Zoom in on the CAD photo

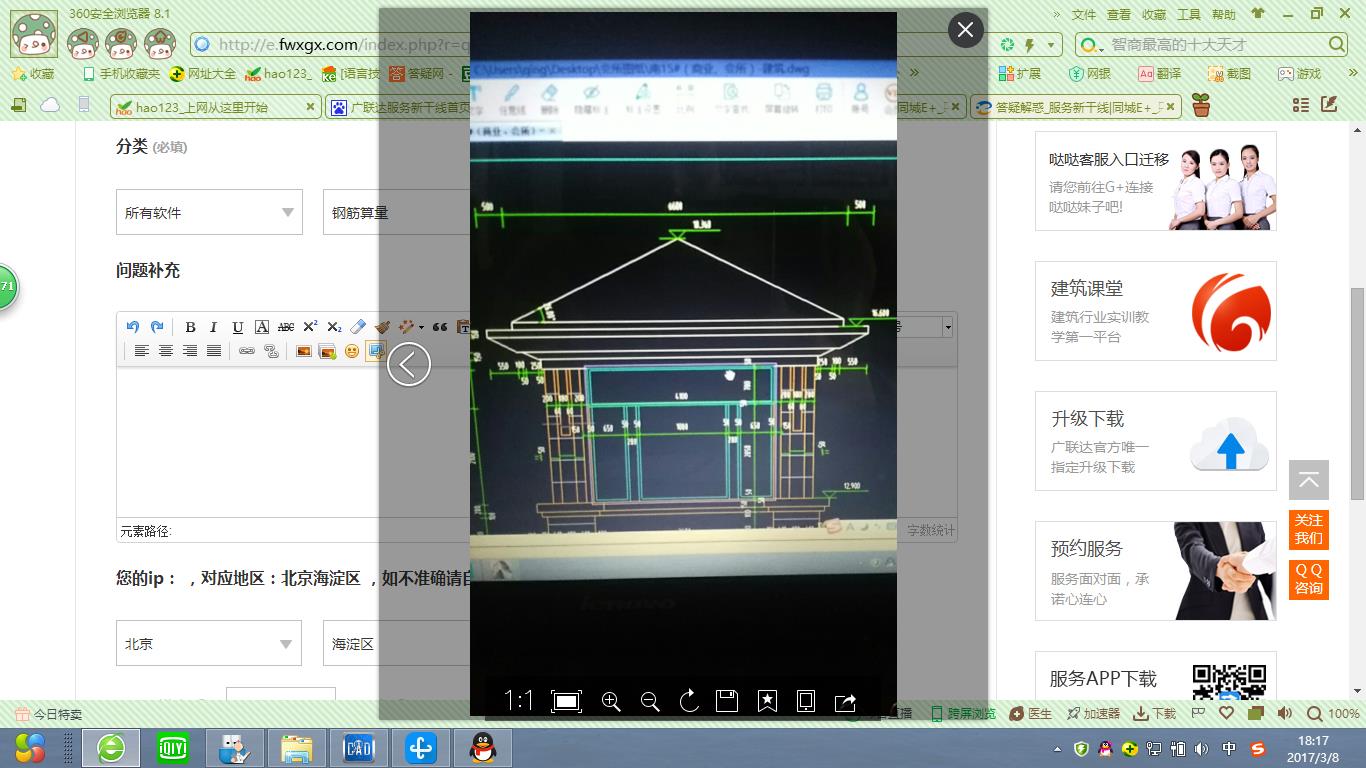point(611,702)
